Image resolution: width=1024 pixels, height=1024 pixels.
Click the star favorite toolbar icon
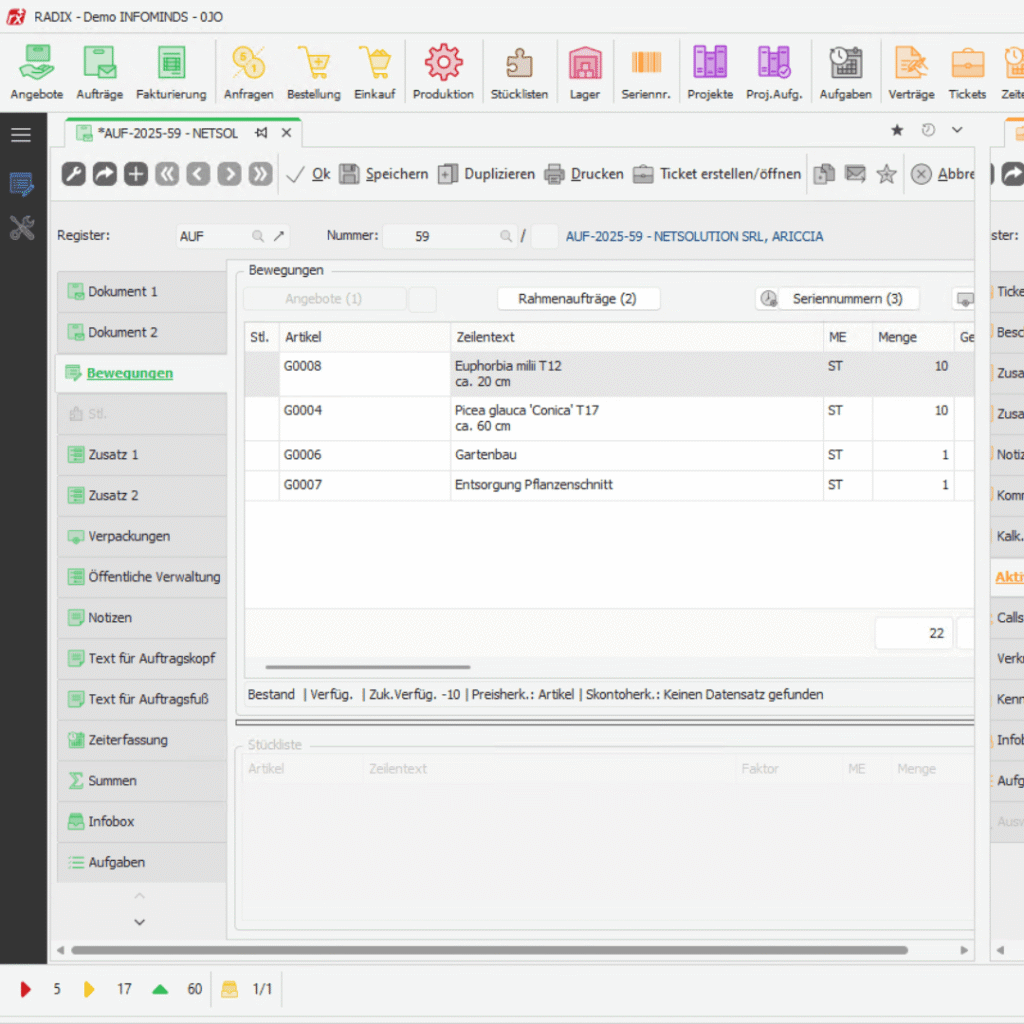tap(886, 174)
